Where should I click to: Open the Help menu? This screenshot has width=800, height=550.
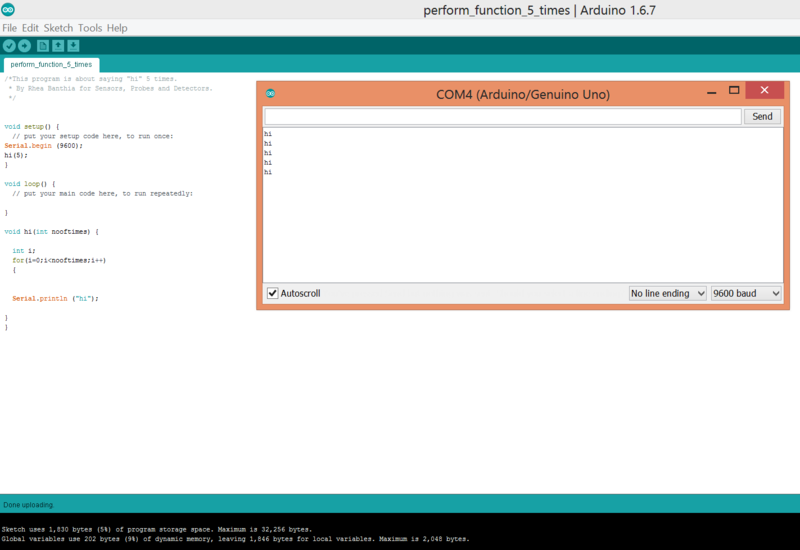click(117, 28)
